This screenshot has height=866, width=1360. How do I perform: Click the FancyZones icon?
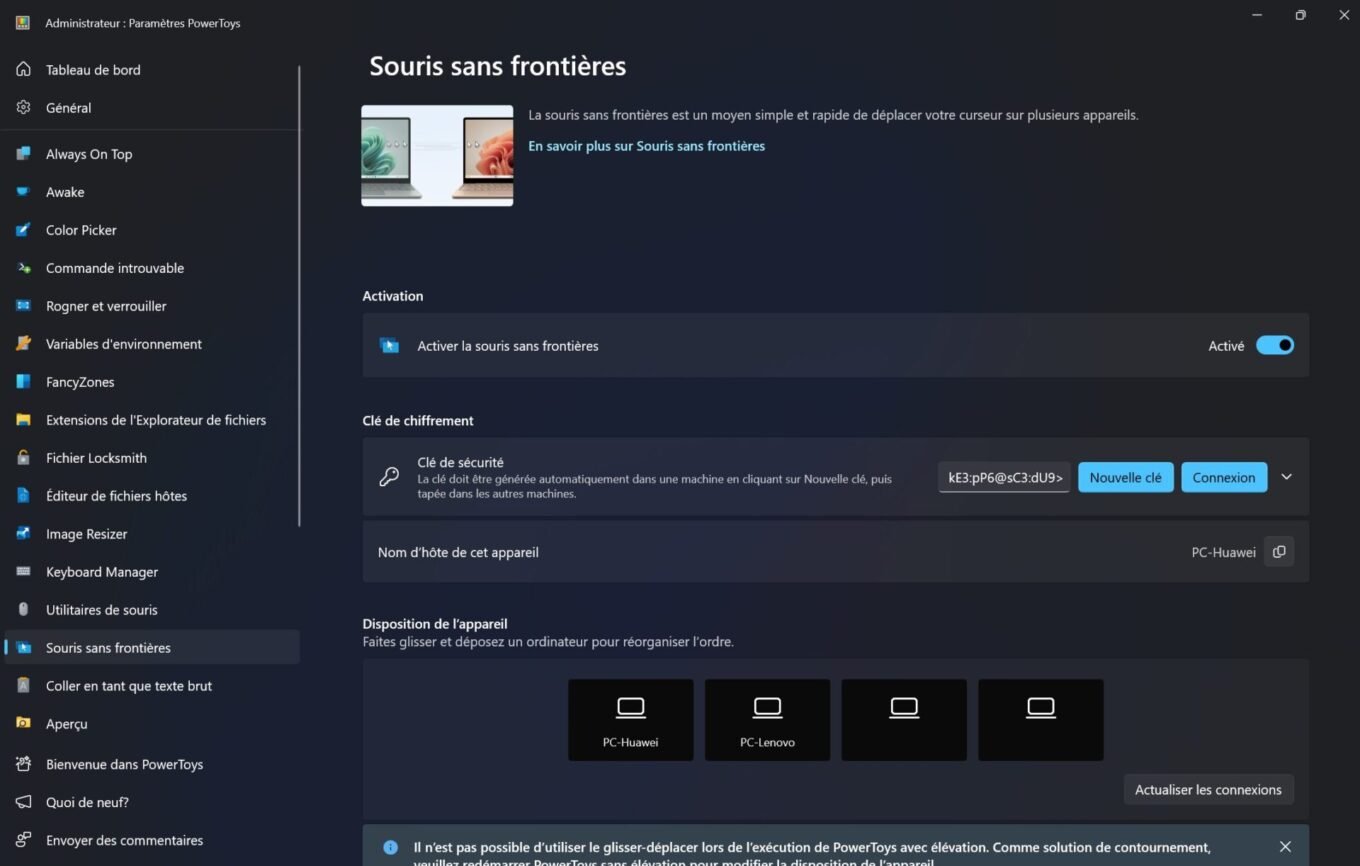point(23,382)
